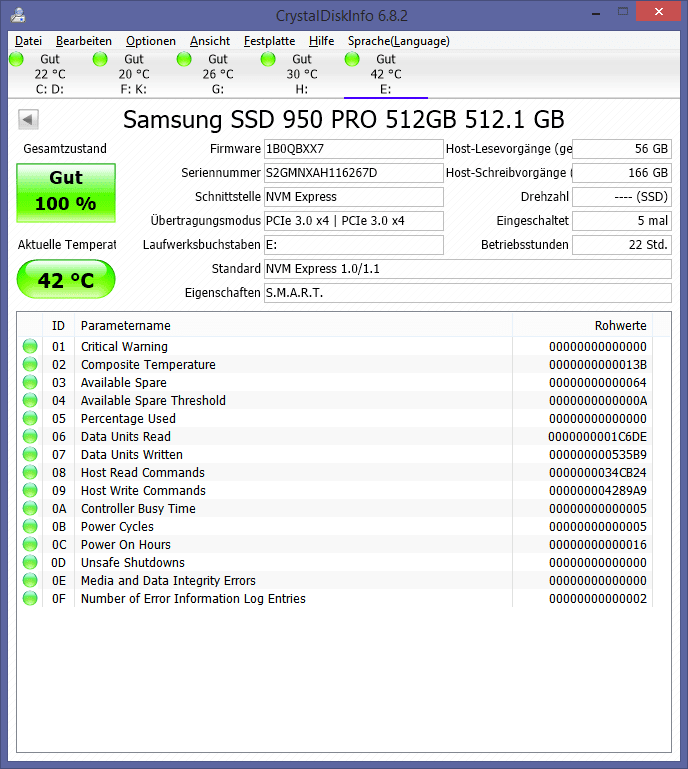Click status dot of Composite Temperature row

(30, 364)
